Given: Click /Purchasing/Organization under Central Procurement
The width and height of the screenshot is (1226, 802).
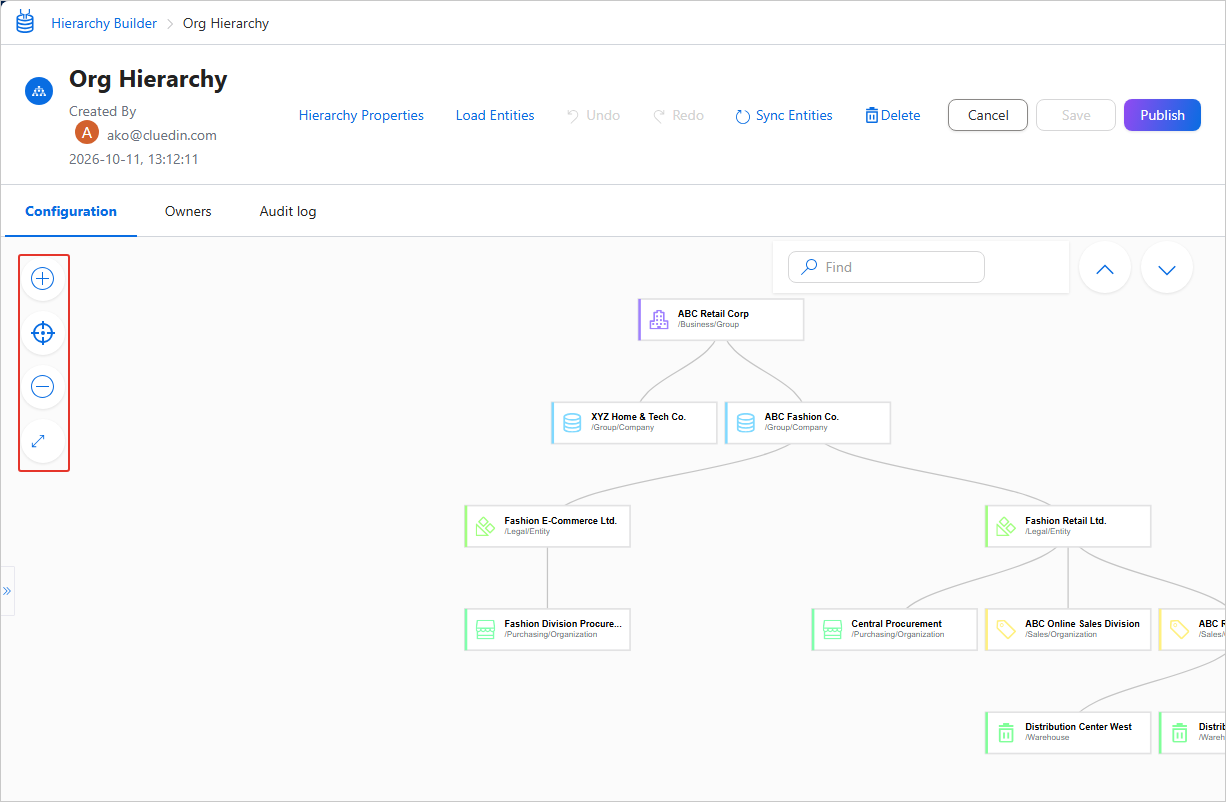Looking at the screenshot, I should tap(897, 635).
